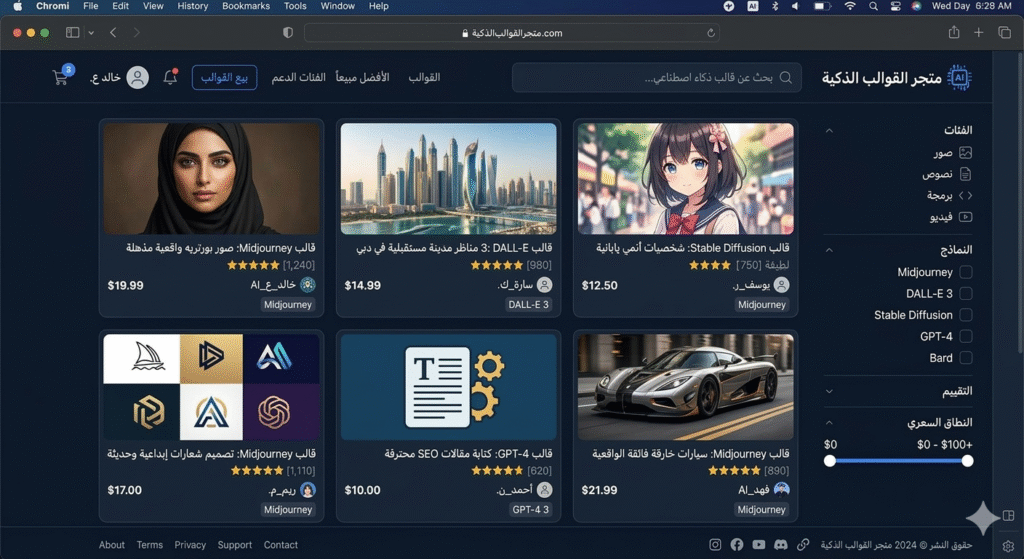Check the Bard model filter
Viewport: 1024px width, 559px height.
[966, 358]
